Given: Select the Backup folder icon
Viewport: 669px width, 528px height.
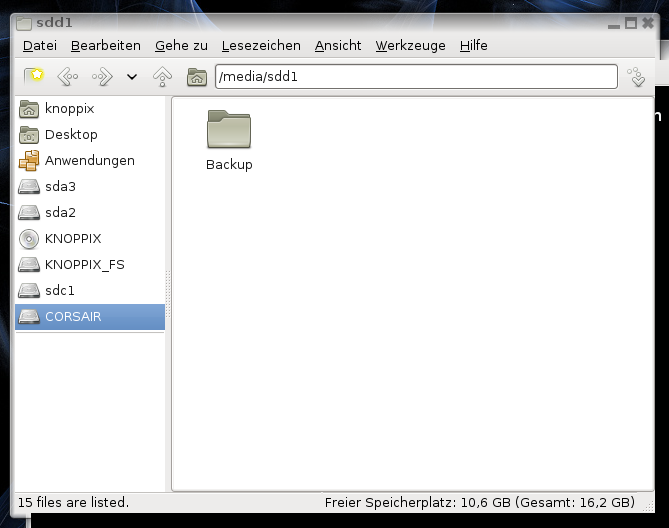Looking at the screenshot, I should [x=229, y=129].
